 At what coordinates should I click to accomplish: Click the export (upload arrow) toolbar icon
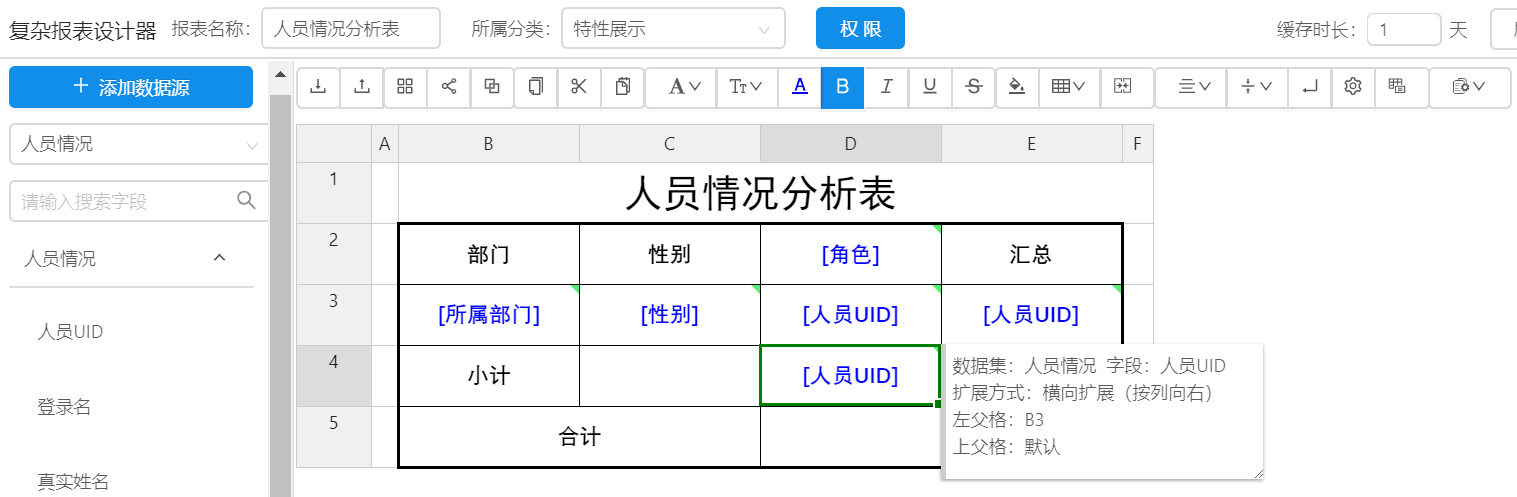pyautogui.click(x=362, y=87)
